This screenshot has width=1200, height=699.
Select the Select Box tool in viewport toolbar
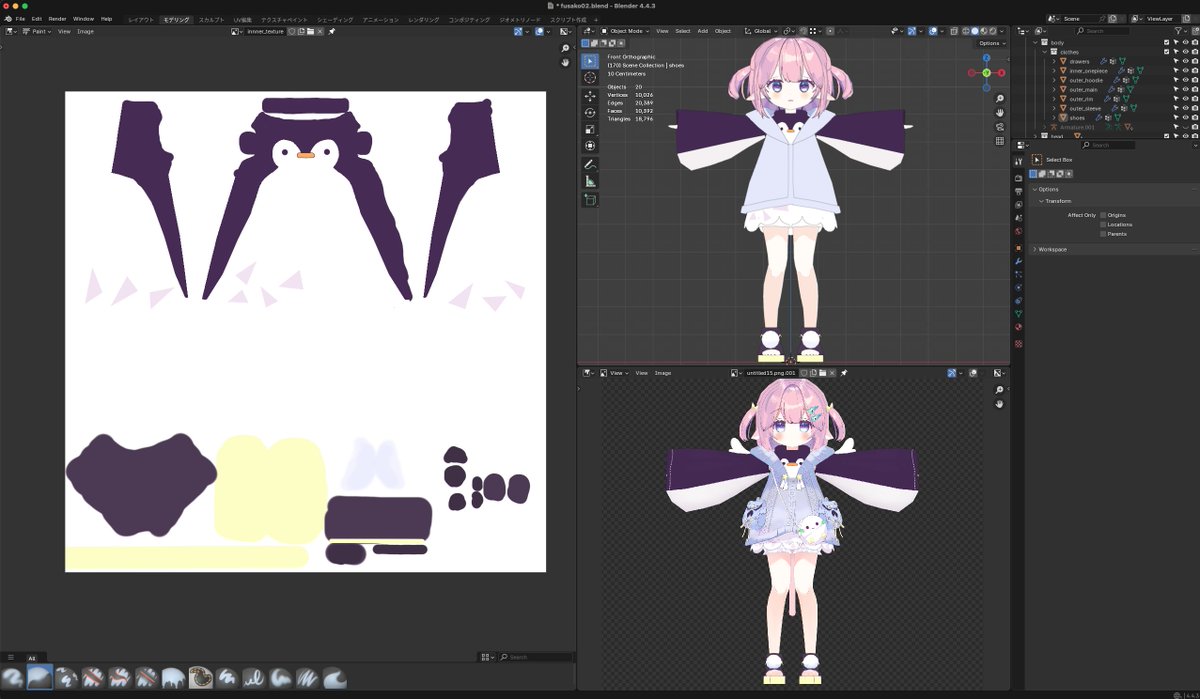coord(590,61)
